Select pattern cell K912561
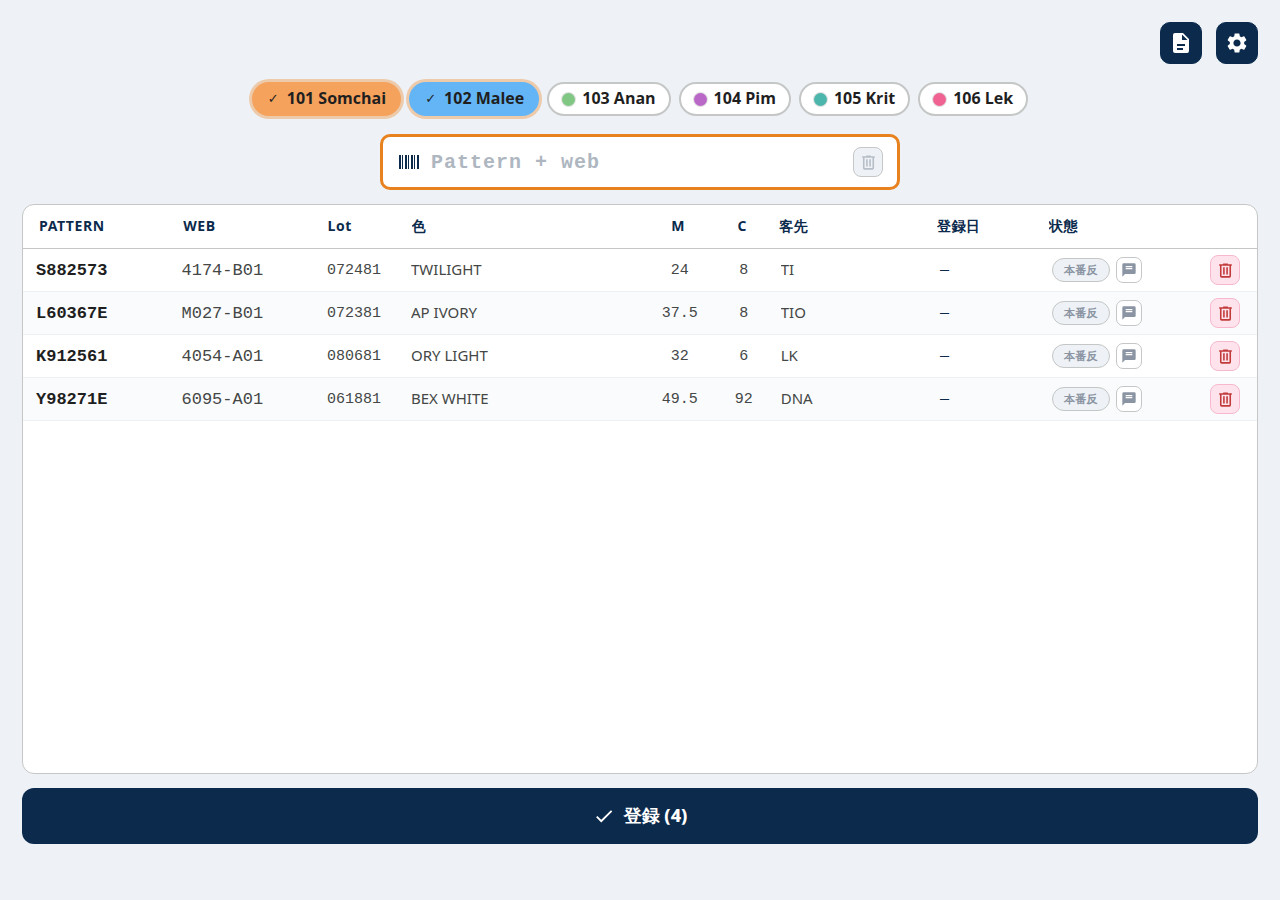1280x900 pixels. [72, 356]
